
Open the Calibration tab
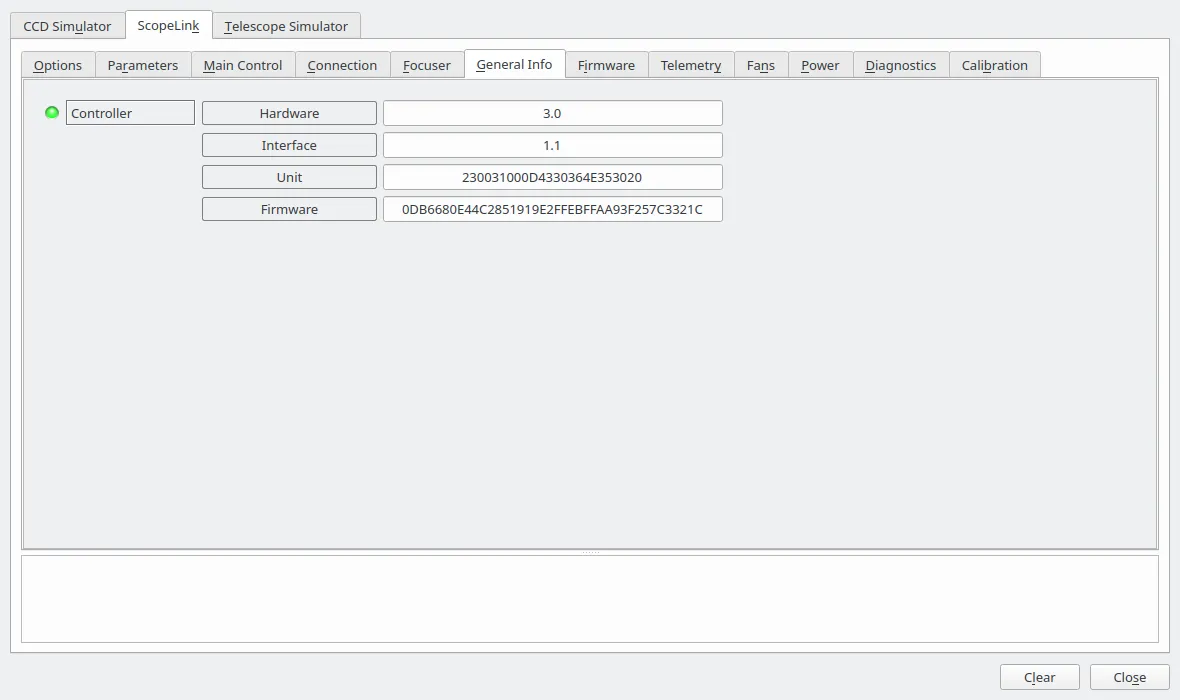[995, 65]
